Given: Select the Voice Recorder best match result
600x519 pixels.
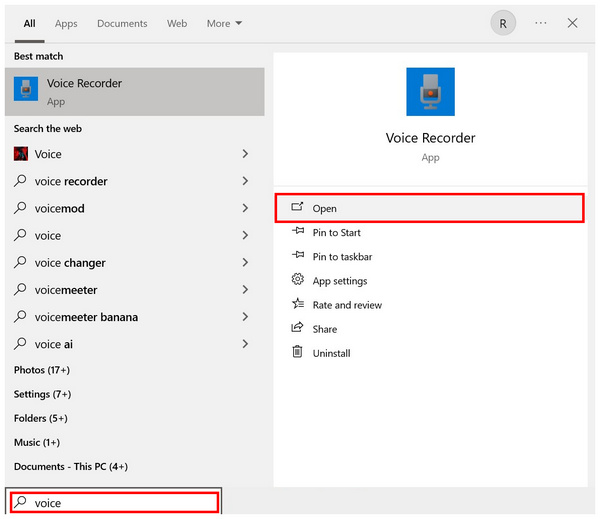Looking at the screenshot, I should (x=135, y=92).
